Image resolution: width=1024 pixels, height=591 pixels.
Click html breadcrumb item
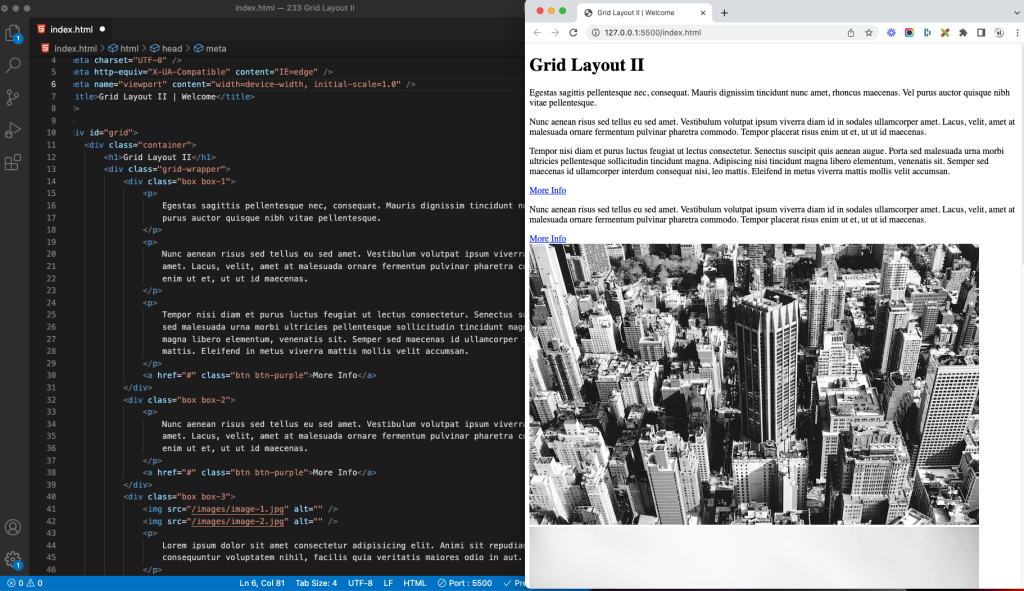pyautogui.click(x=124, y=48)
